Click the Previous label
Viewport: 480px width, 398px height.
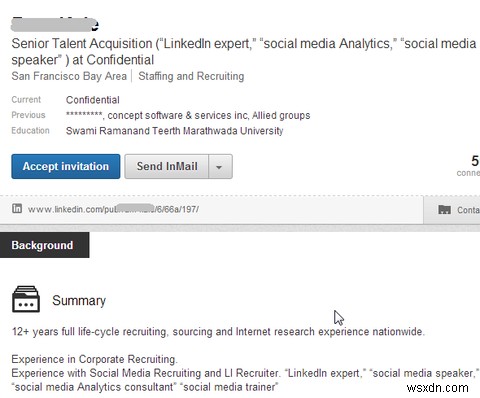tap(28, 115)
